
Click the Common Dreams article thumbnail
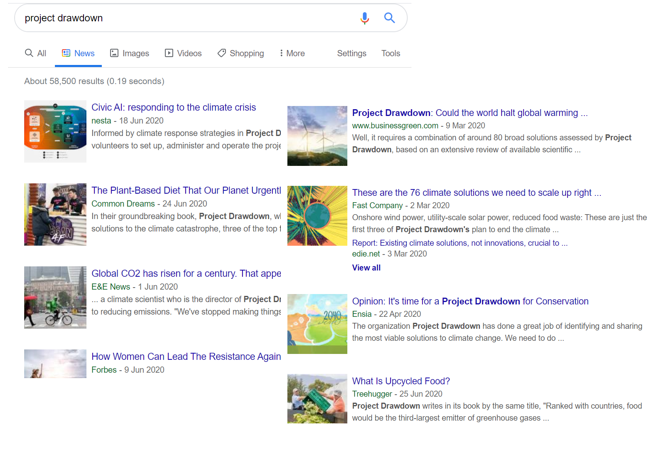pos(55,214)
